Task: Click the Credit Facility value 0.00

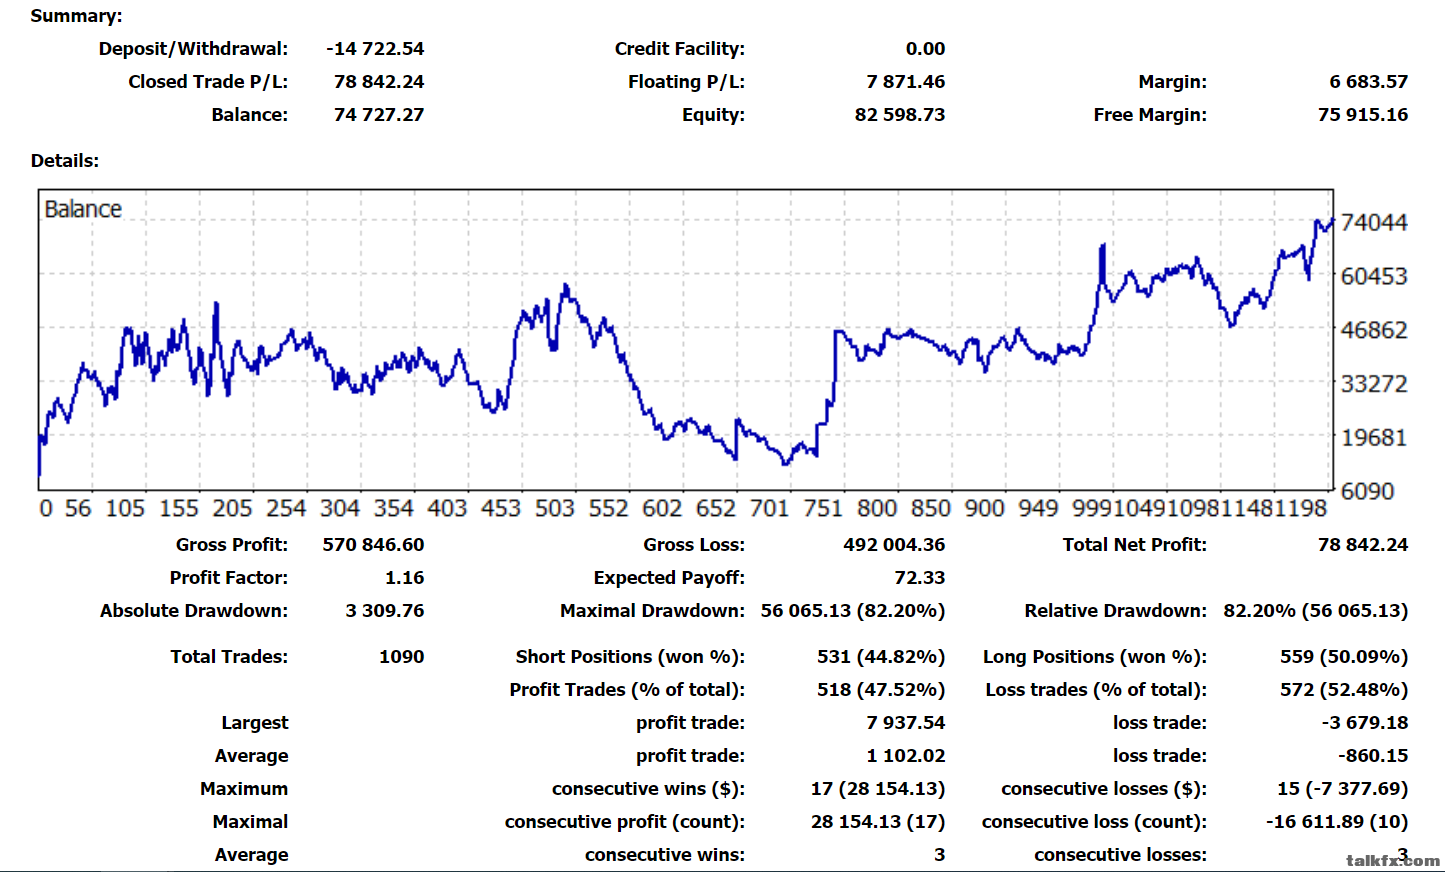Action: [x=925, y=48]
